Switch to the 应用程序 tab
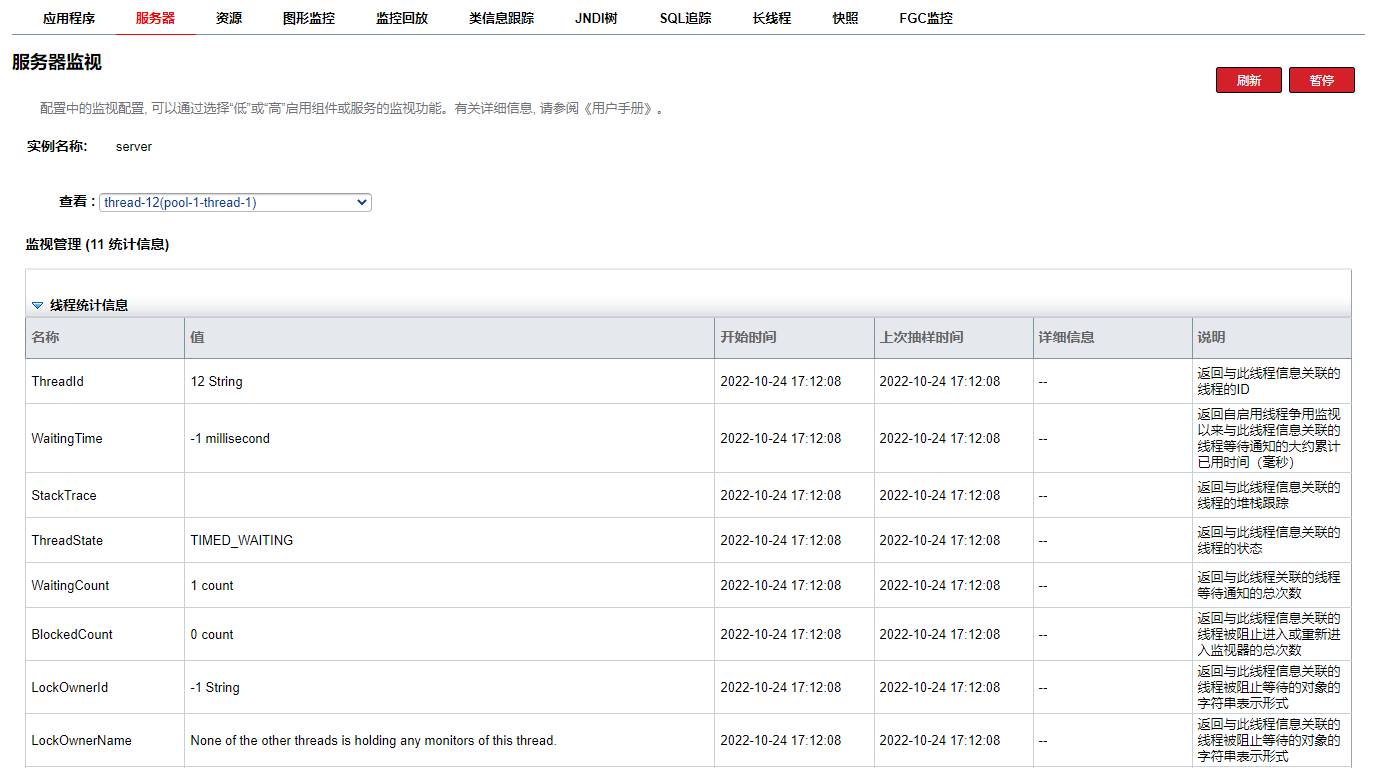 [69, 18]
